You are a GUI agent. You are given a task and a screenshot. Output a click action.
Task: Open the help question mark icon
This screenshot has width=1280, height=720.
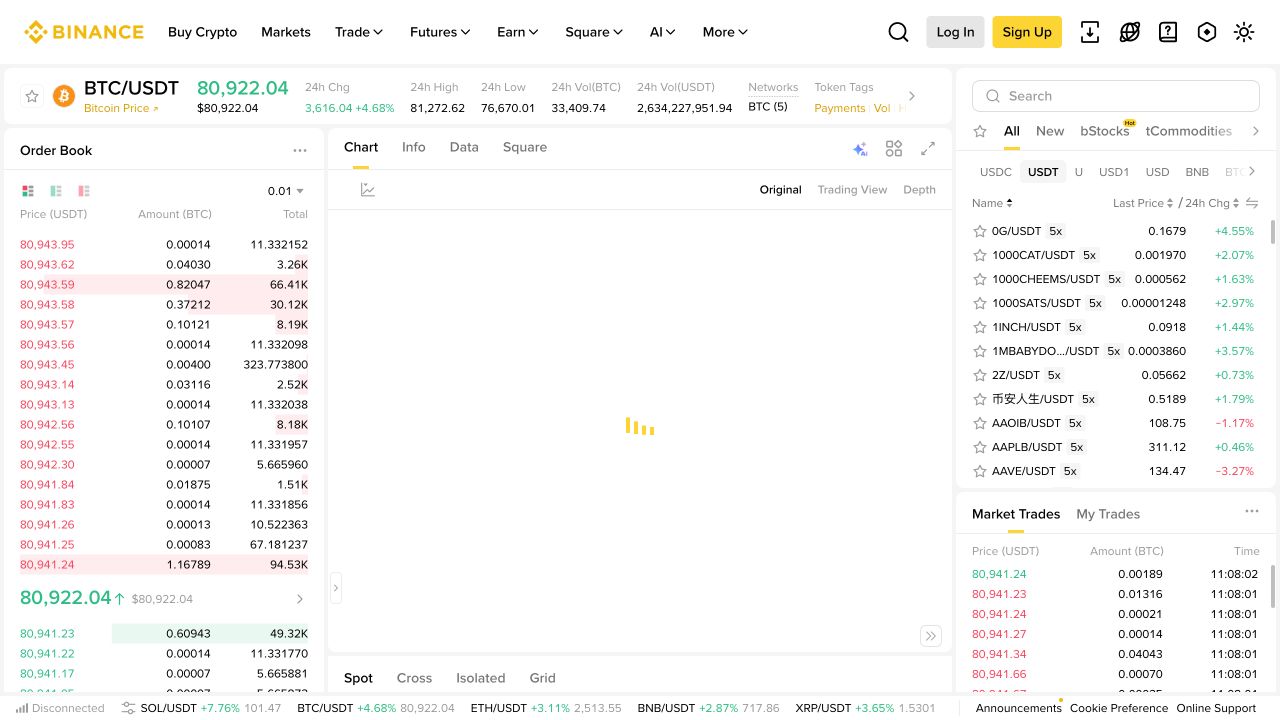click(1168, 32)
